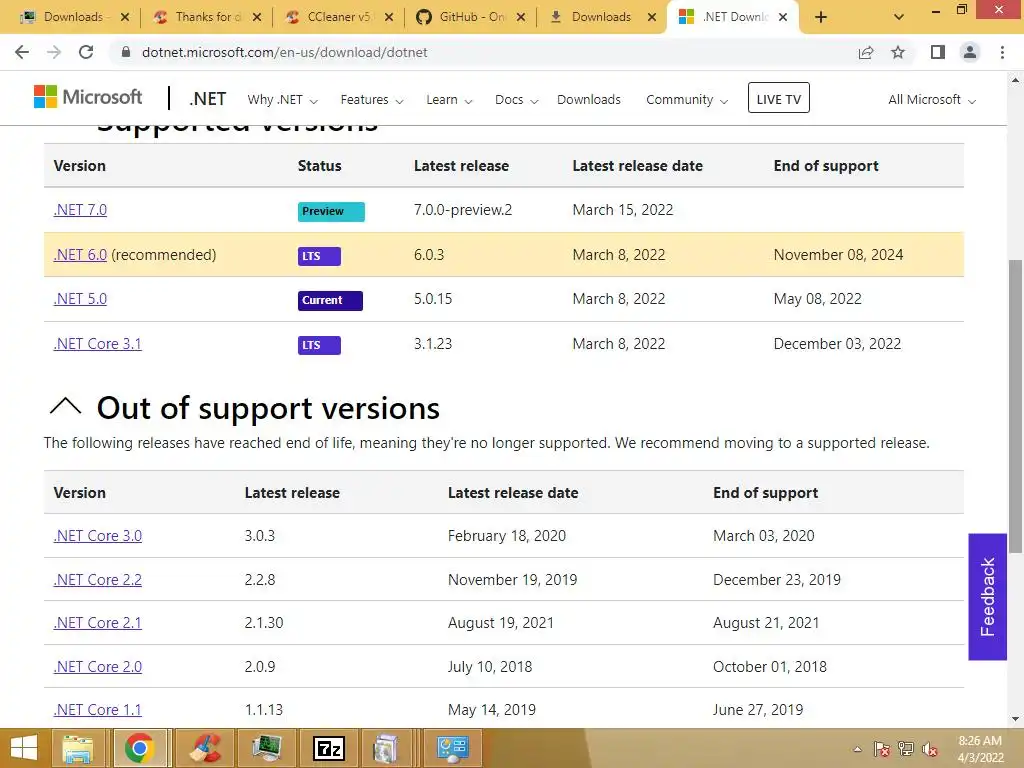This screenshot has height=768, width=1024.
Task: Show hidden tray icons arrow
Action: [x=857, y=749]
